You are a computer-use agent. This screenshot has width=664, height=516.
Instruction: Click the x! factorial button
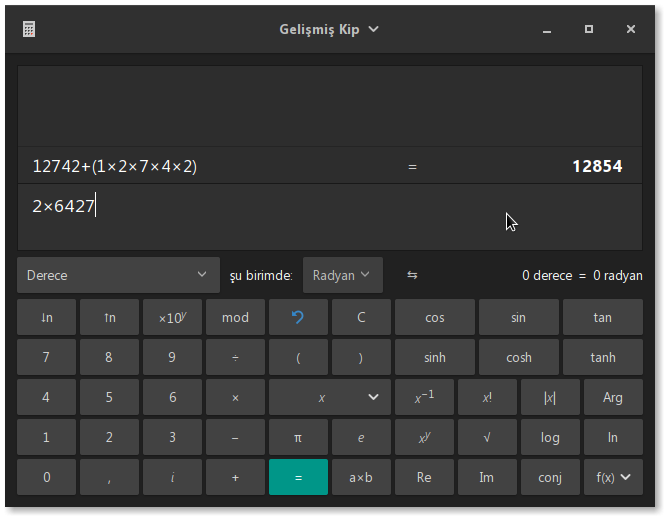tap(487, 397)
